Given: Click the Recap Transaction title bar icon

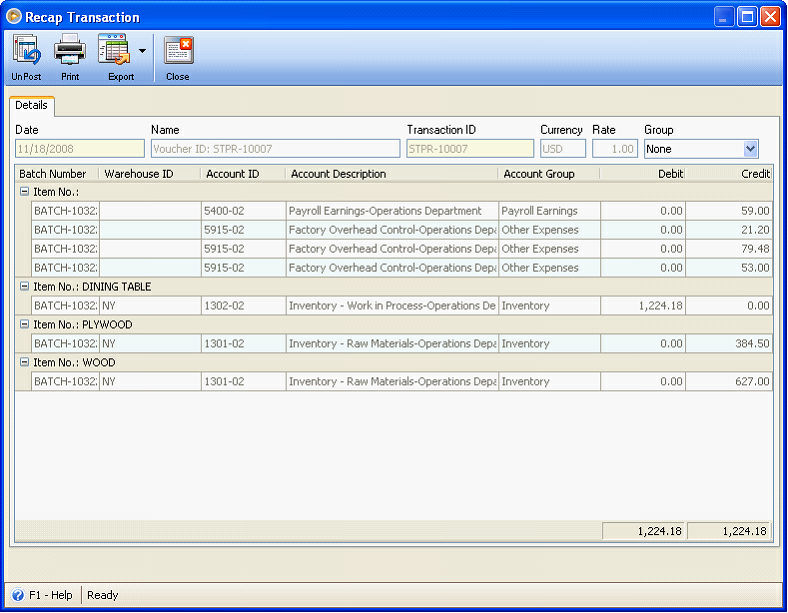Looking at the screenshot, I should pos(14,17).
